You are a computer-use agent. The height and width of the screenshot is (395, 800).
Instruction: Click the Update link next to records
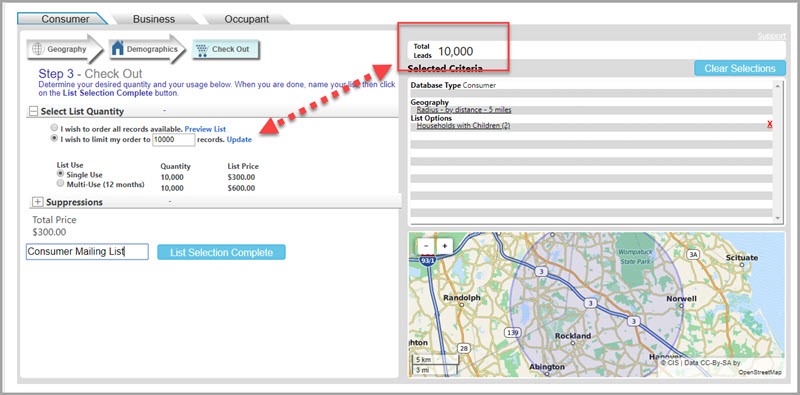pyautogui.click(x=239, y=139)
